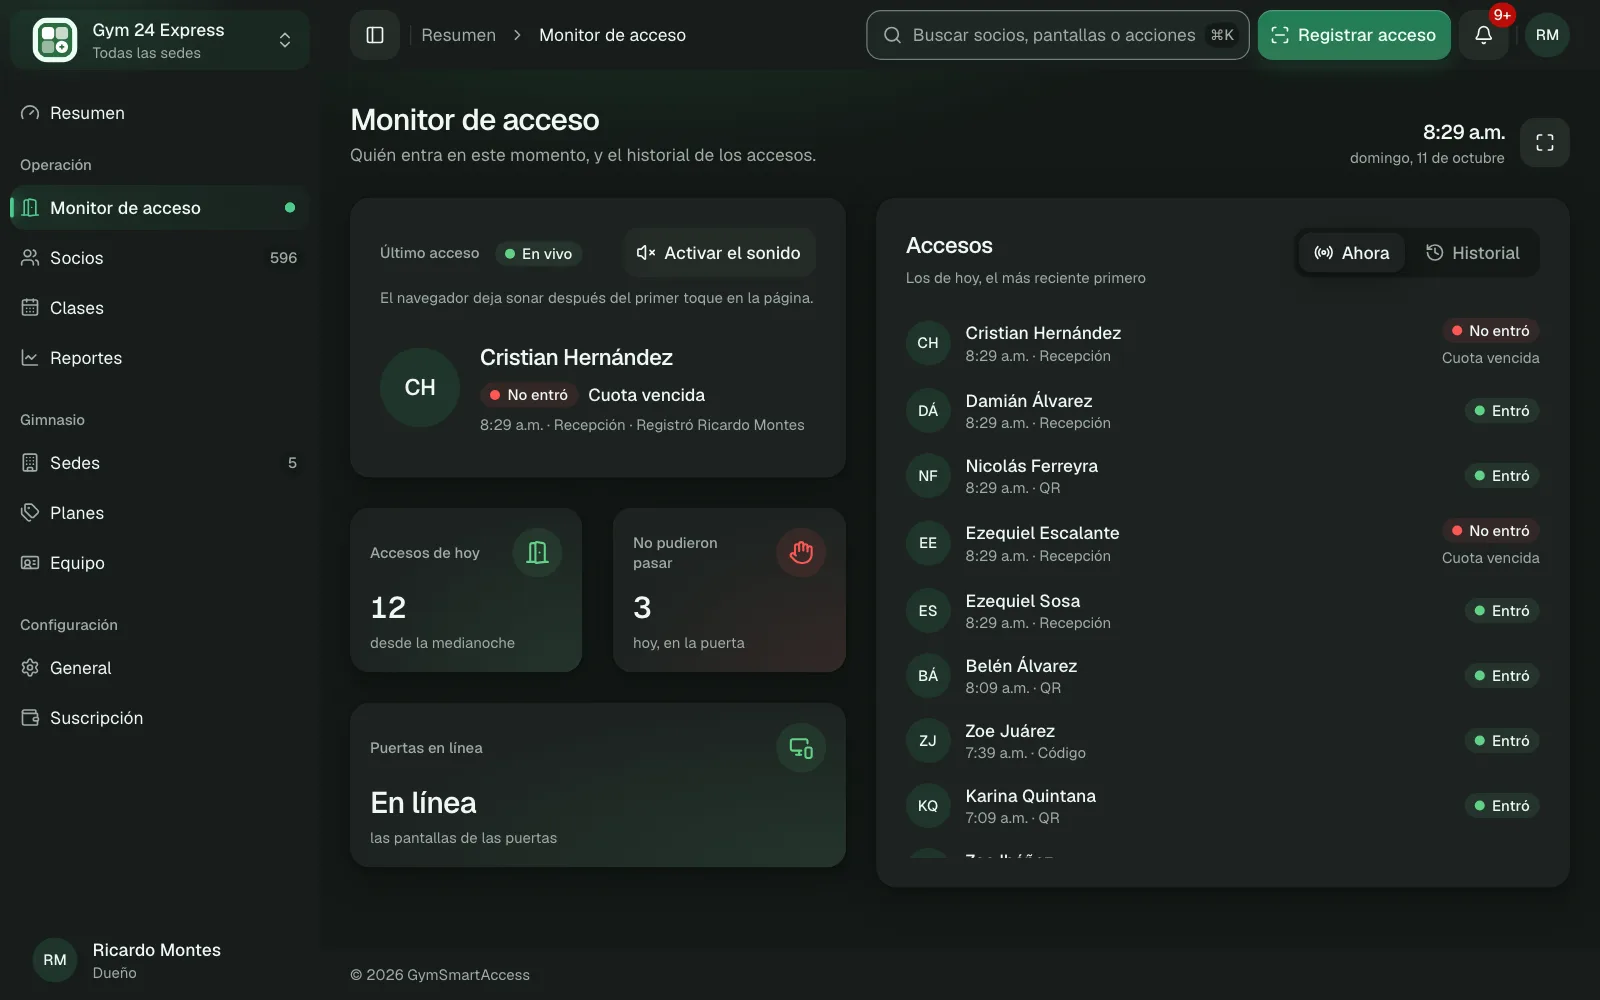The image size is (1600, 1000).
Task: Focus the search socios field
Action: tap(1057, 35)
